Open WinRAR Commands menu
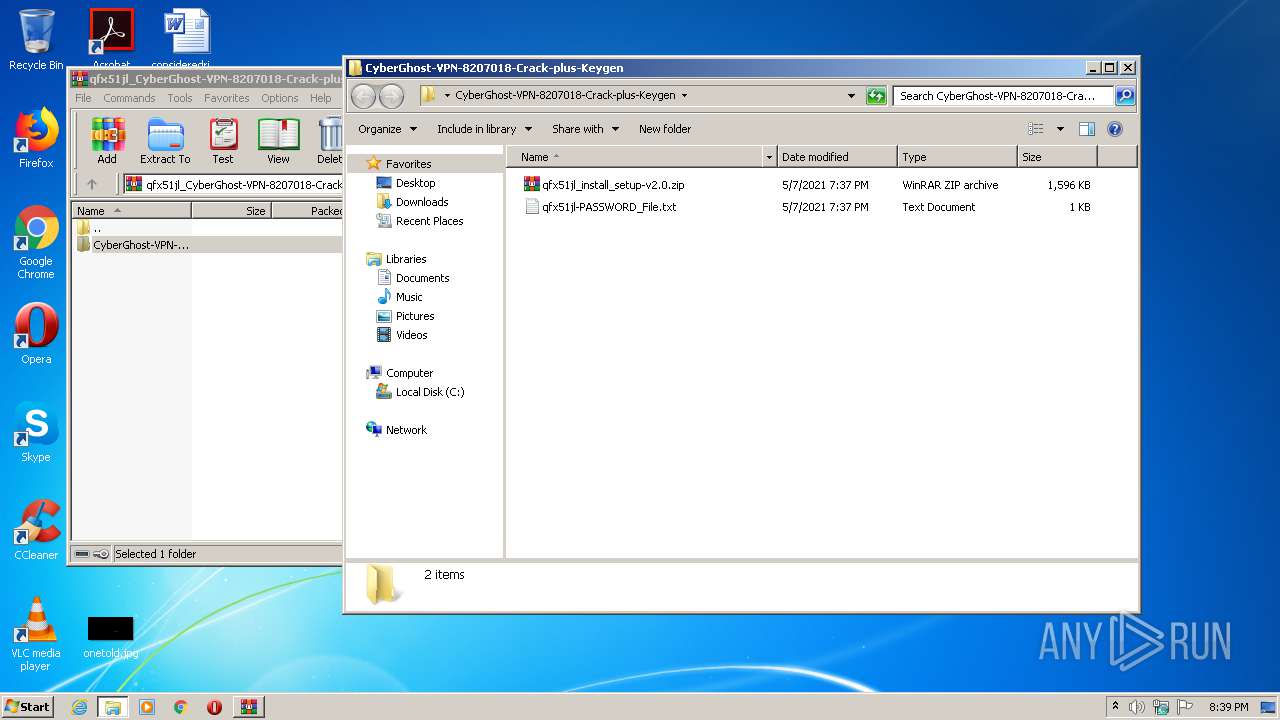This screenshot has height=720, width=1280. point(129,98)
